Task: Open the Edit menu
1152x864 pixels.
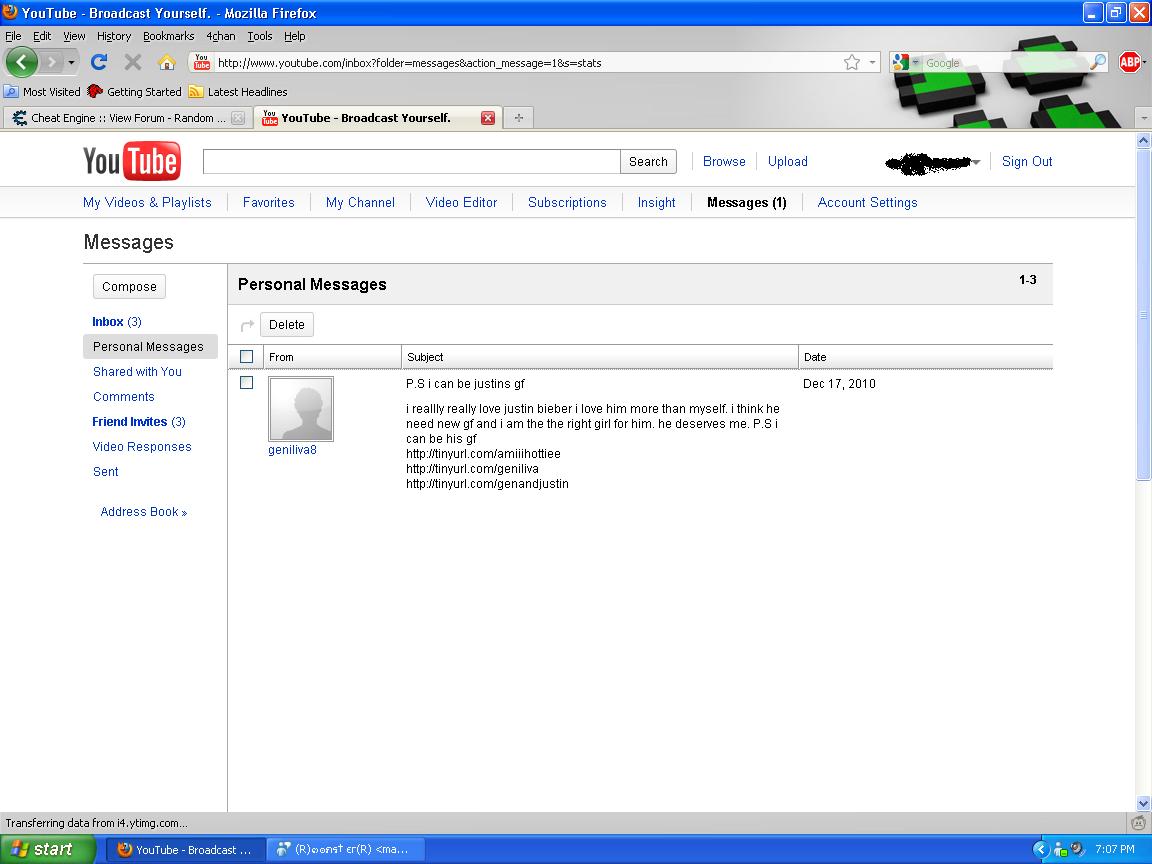Action: click(42, 36)
